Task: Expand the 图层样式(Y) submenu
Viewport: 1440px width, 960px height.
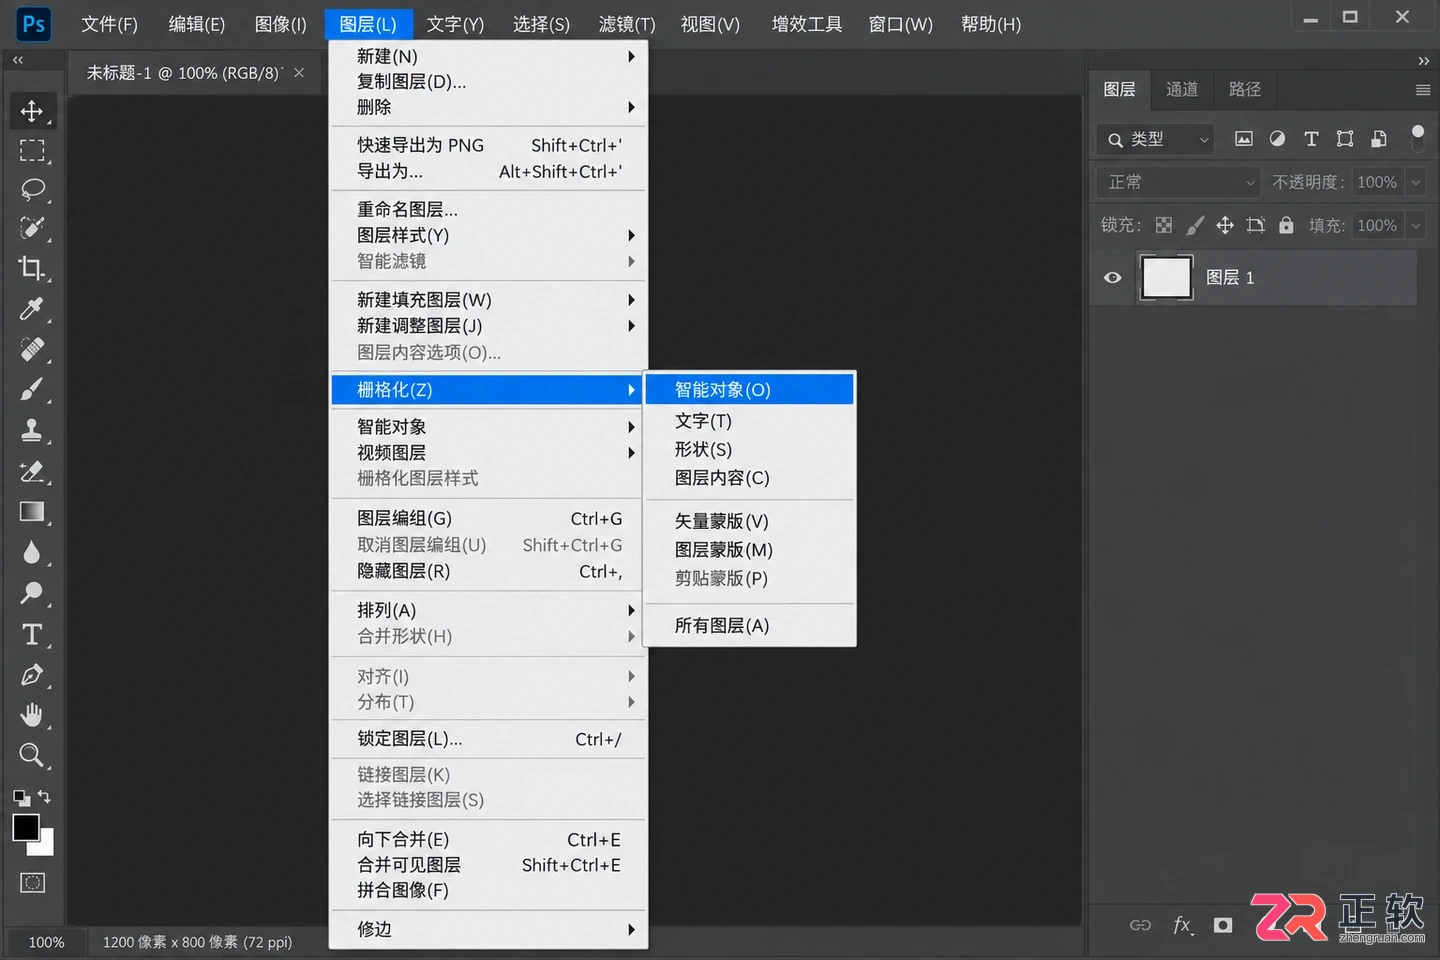Action: 489,235
